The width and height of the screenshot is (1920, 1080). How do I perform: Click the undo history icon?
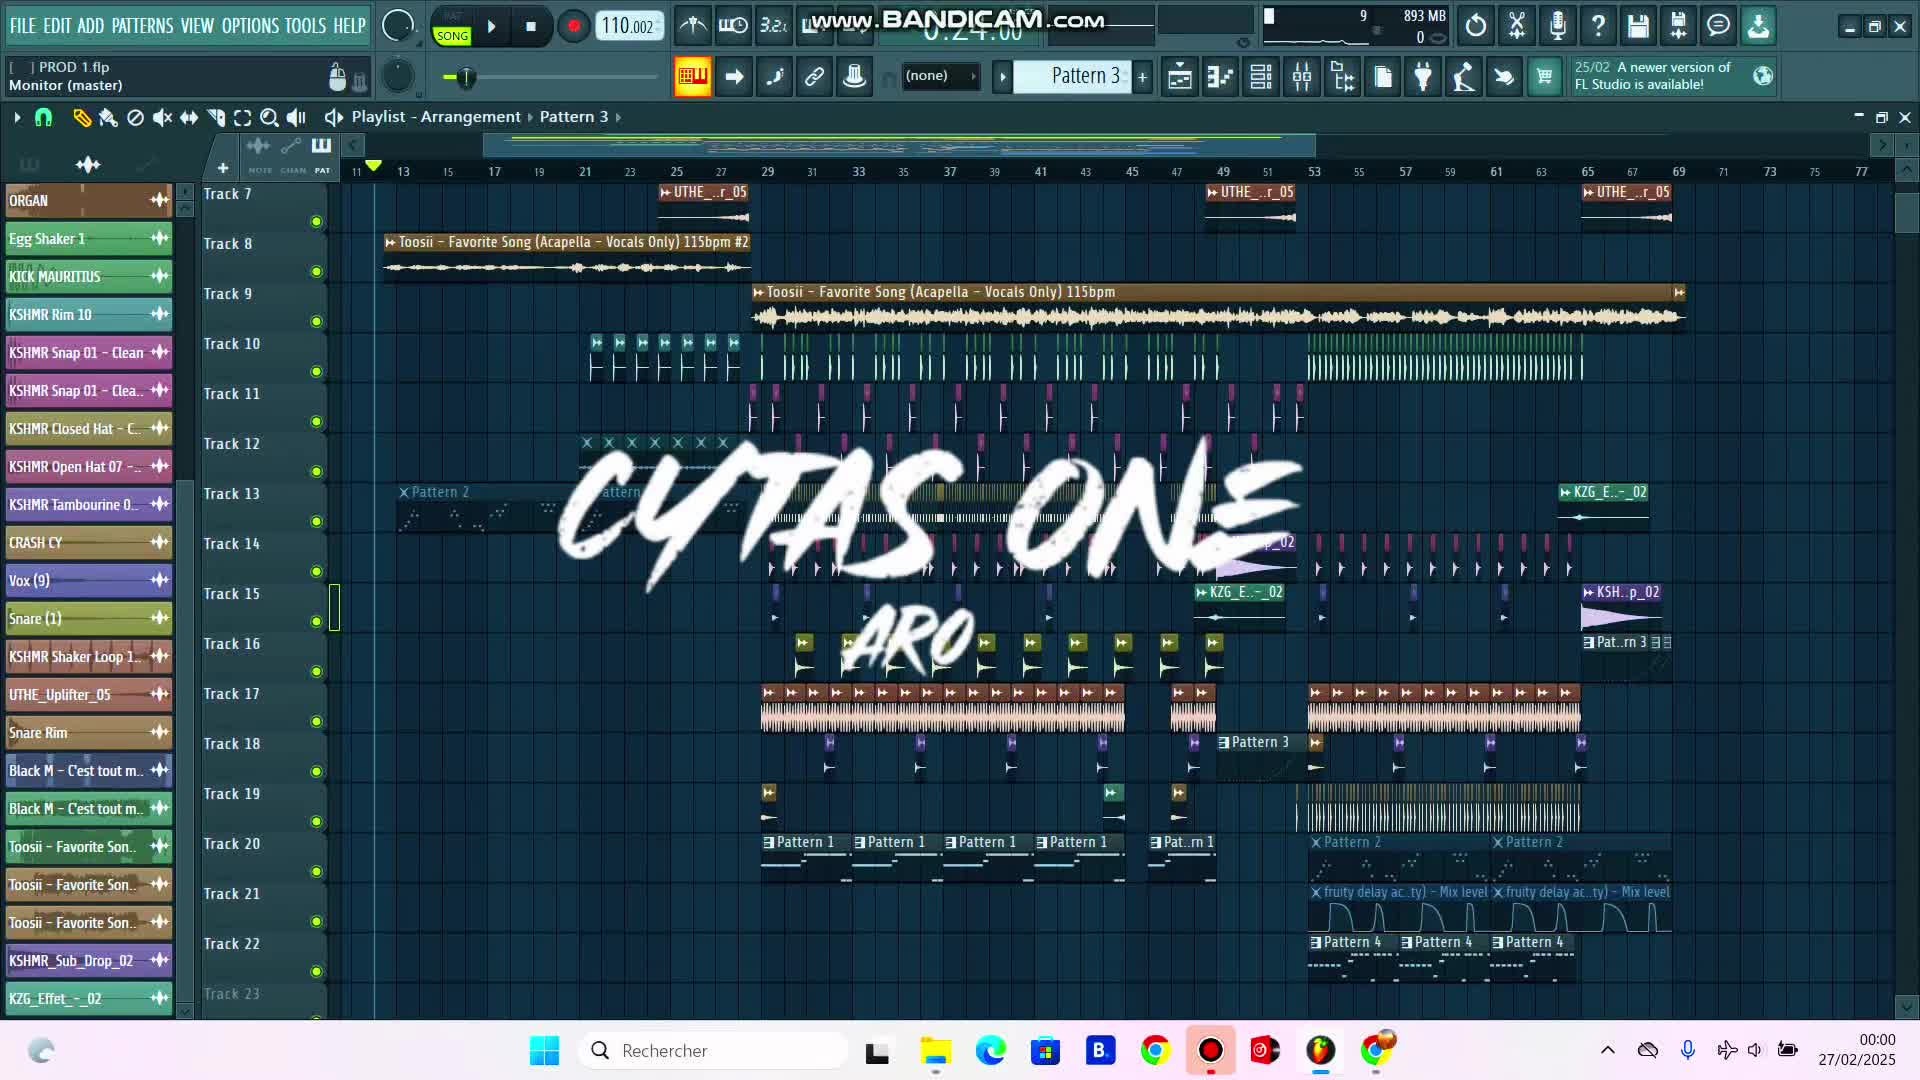[x=1476, y=26]
